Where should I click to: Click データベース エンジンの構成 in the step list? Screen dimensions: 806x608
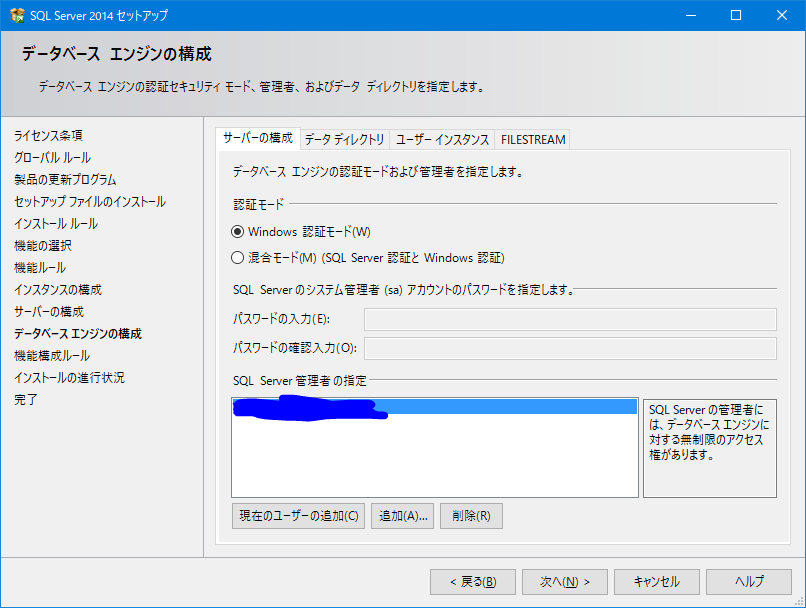click(78, 334)
